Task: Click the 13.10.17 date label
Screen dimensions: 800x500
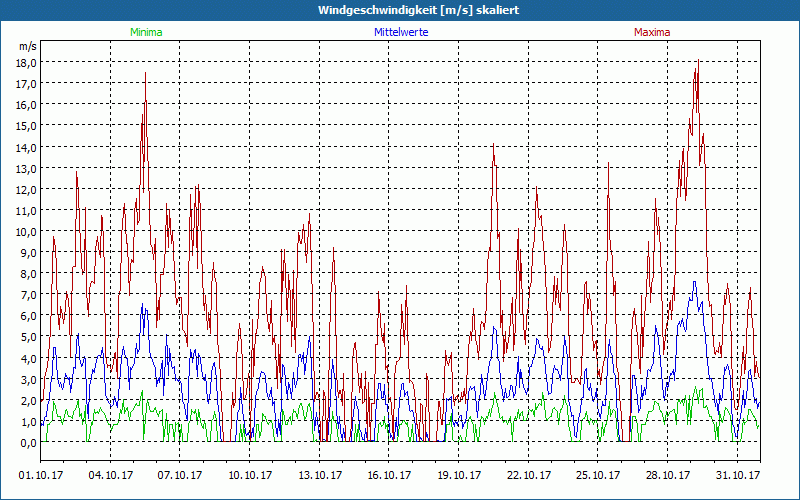Action: coord(320,475)
